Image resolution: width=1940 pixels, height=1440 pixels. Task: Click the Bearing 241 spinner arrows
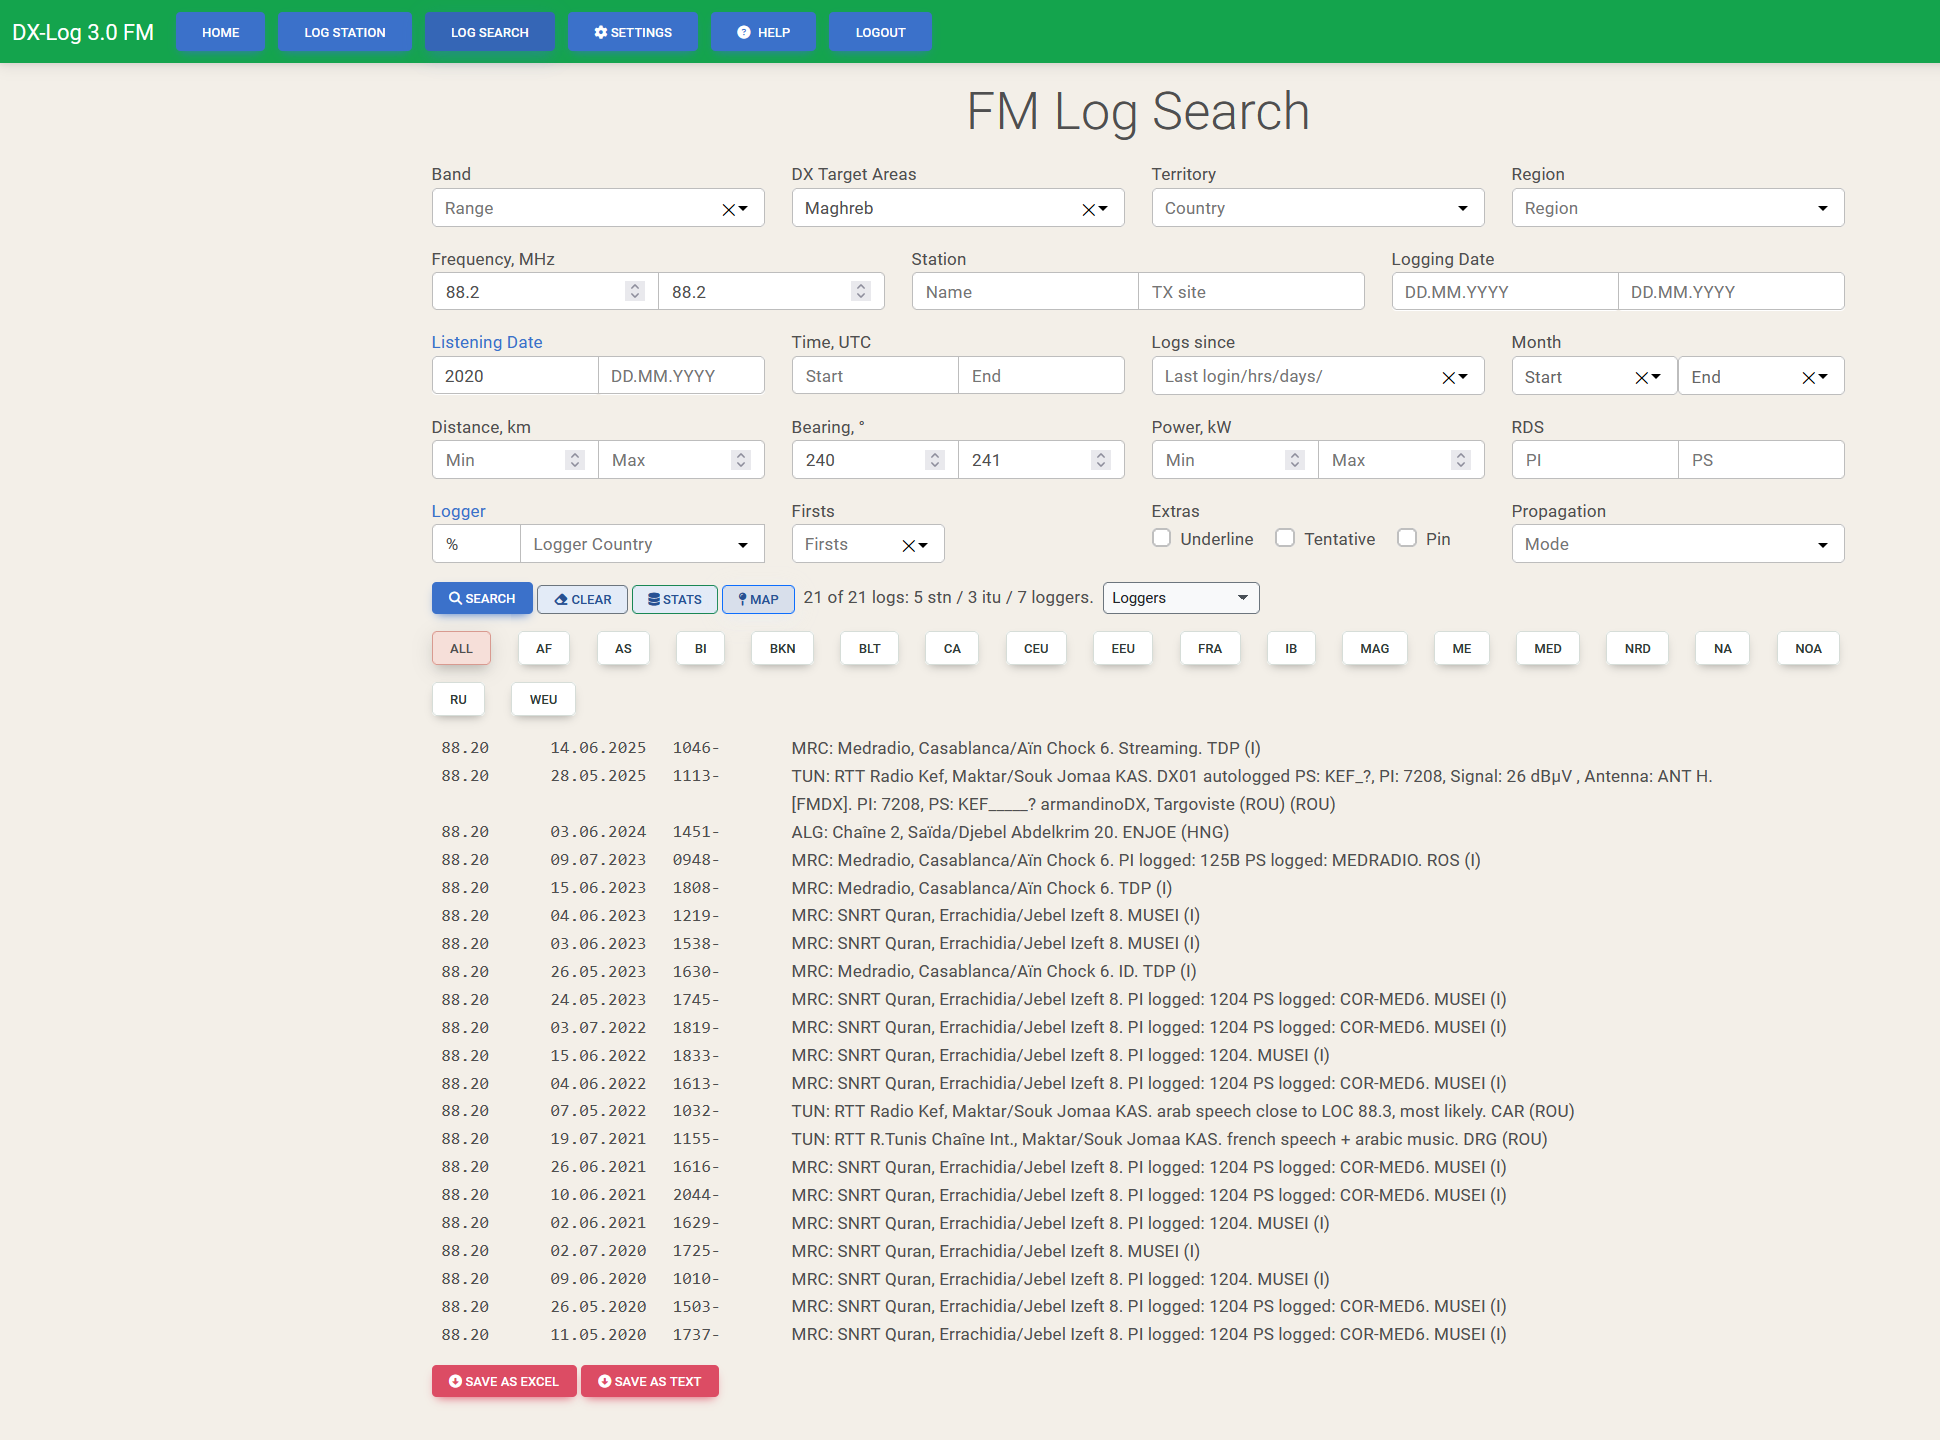(x=1100, y=459)
